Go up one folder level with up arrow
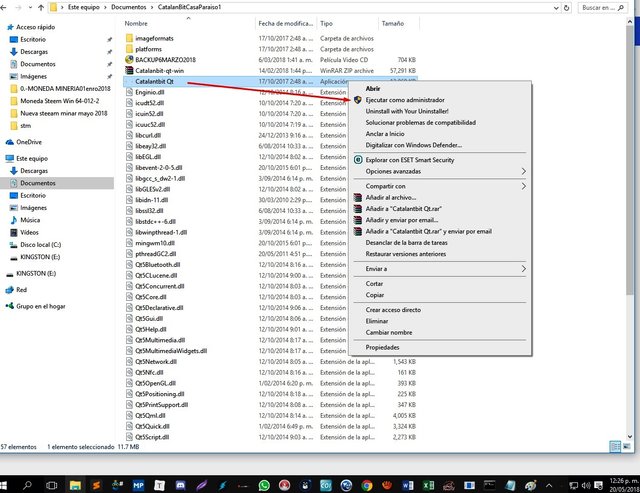The image size is (640, 493). click(x=41, y=7)
